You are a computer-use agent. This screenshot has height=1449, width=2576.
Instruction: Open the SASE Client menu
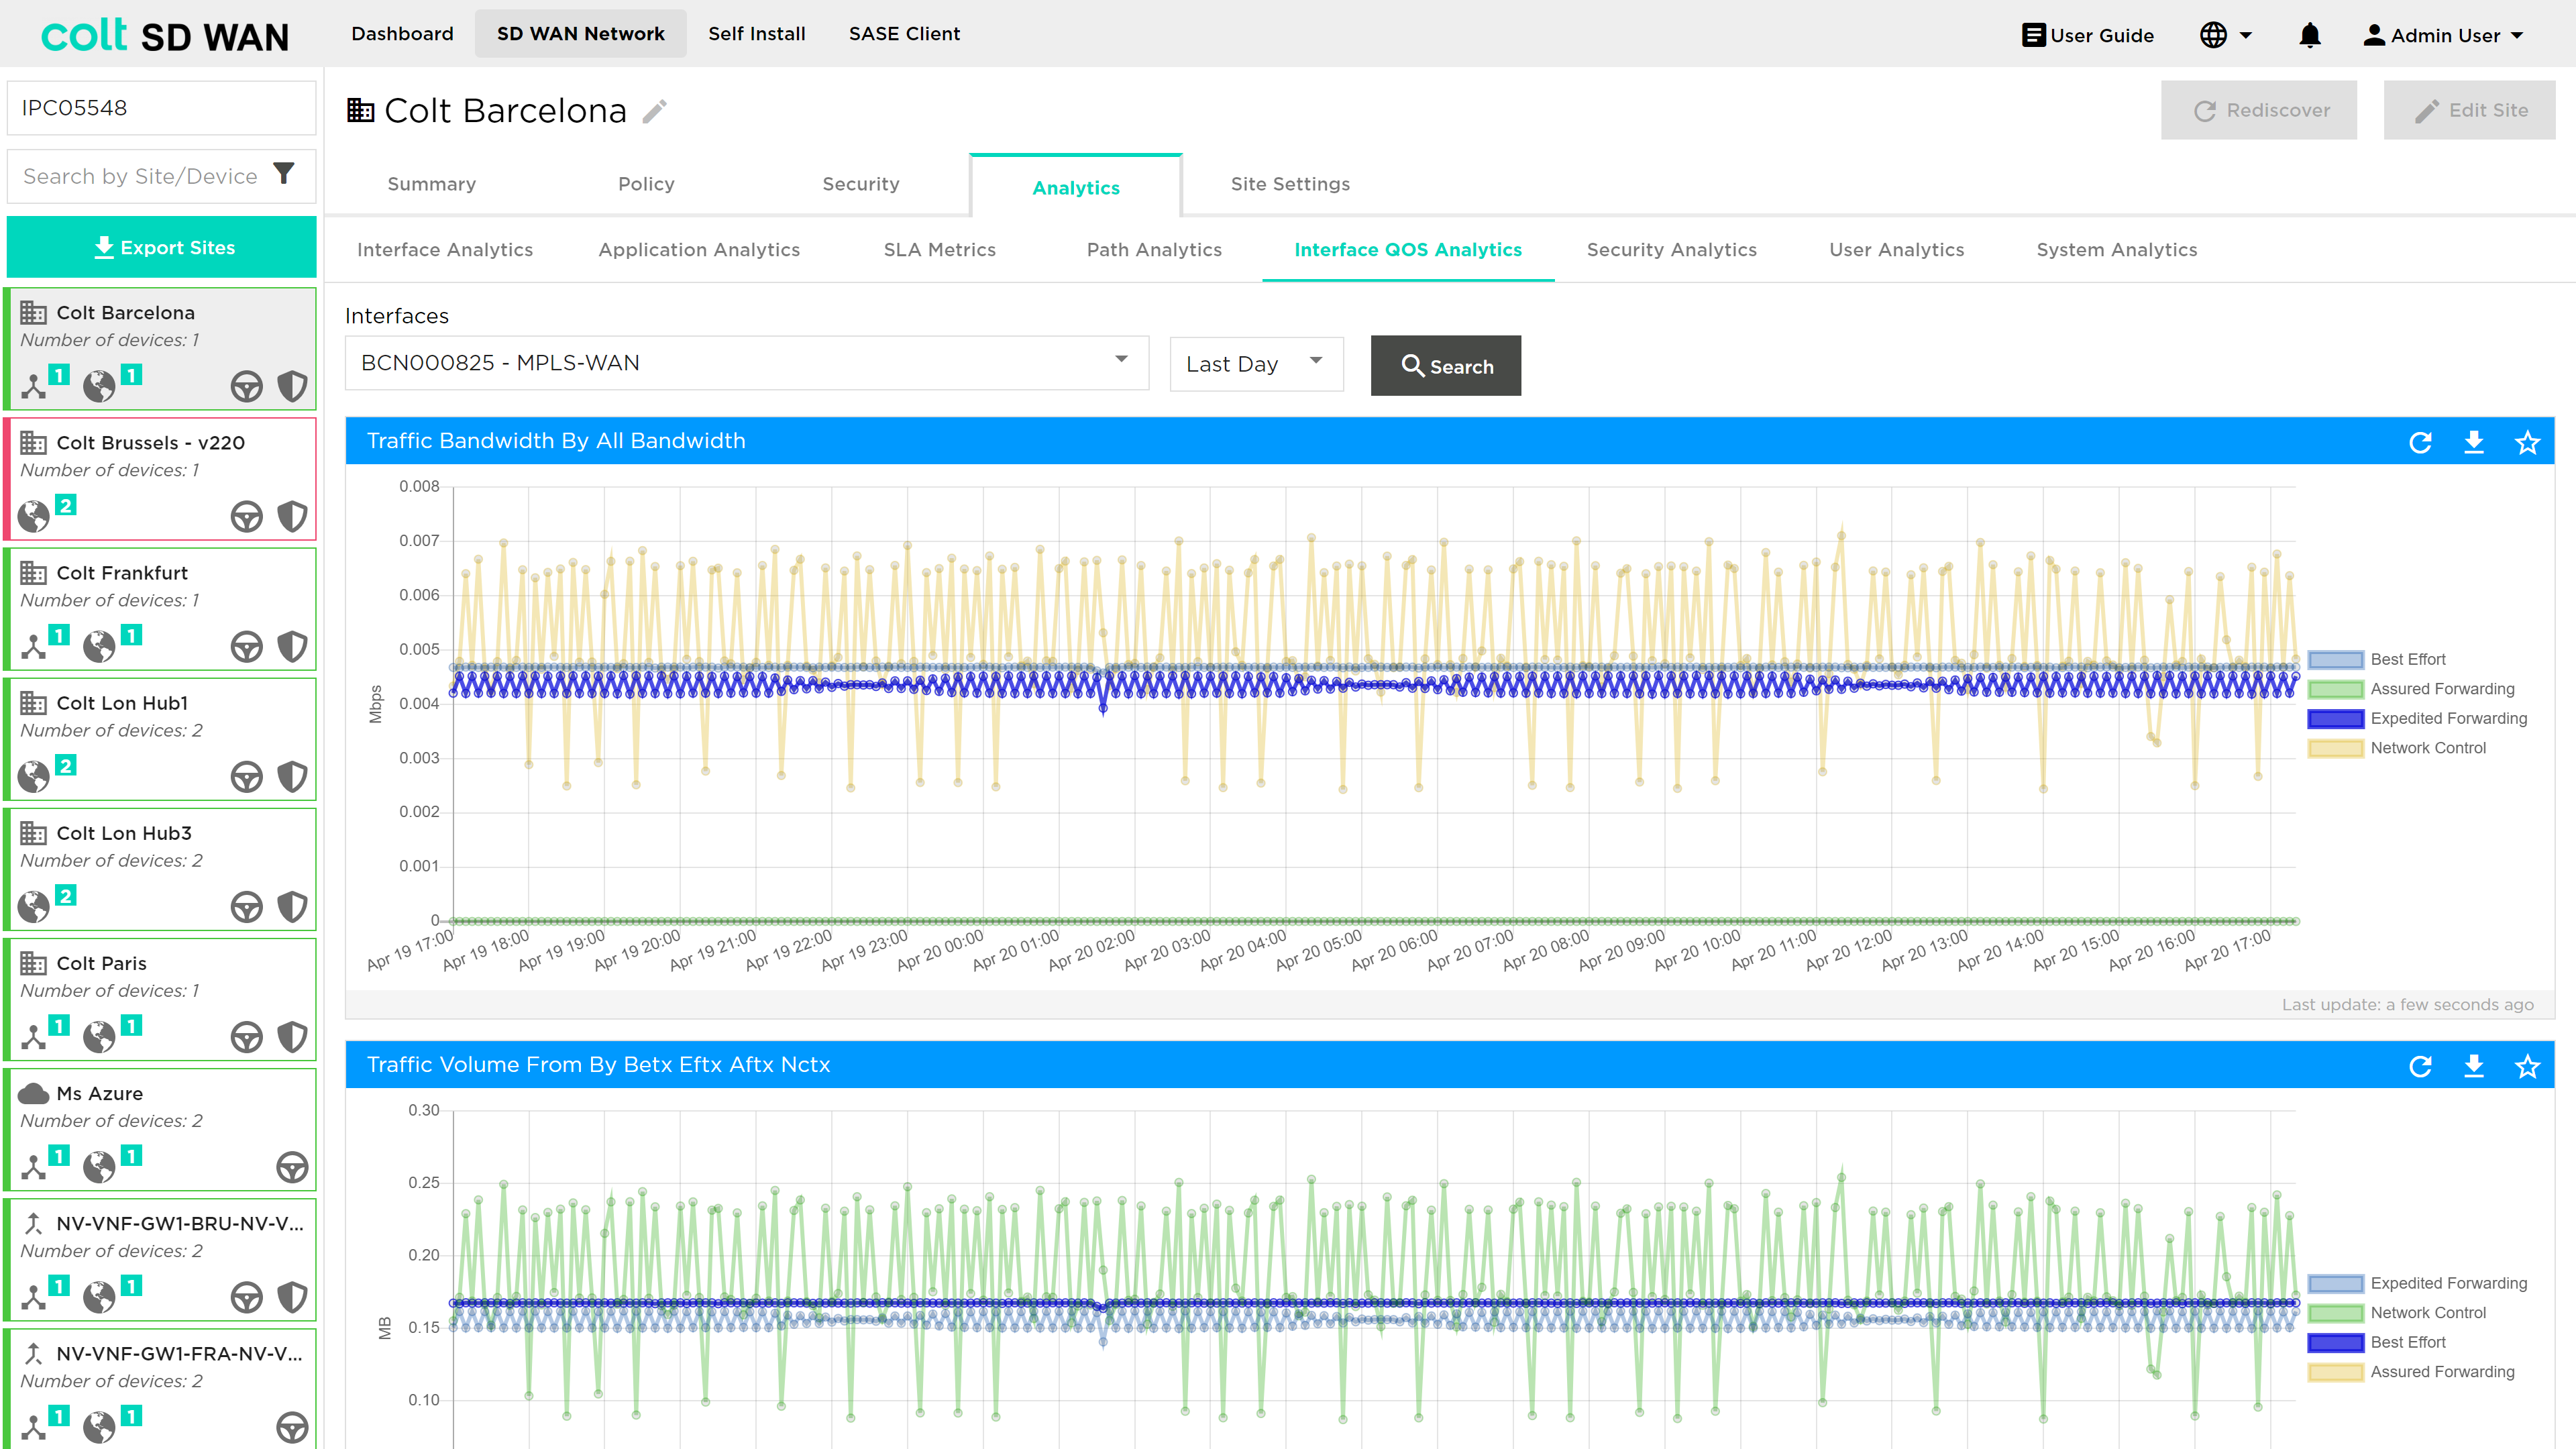pyautogui.click(x=904, y=34)
